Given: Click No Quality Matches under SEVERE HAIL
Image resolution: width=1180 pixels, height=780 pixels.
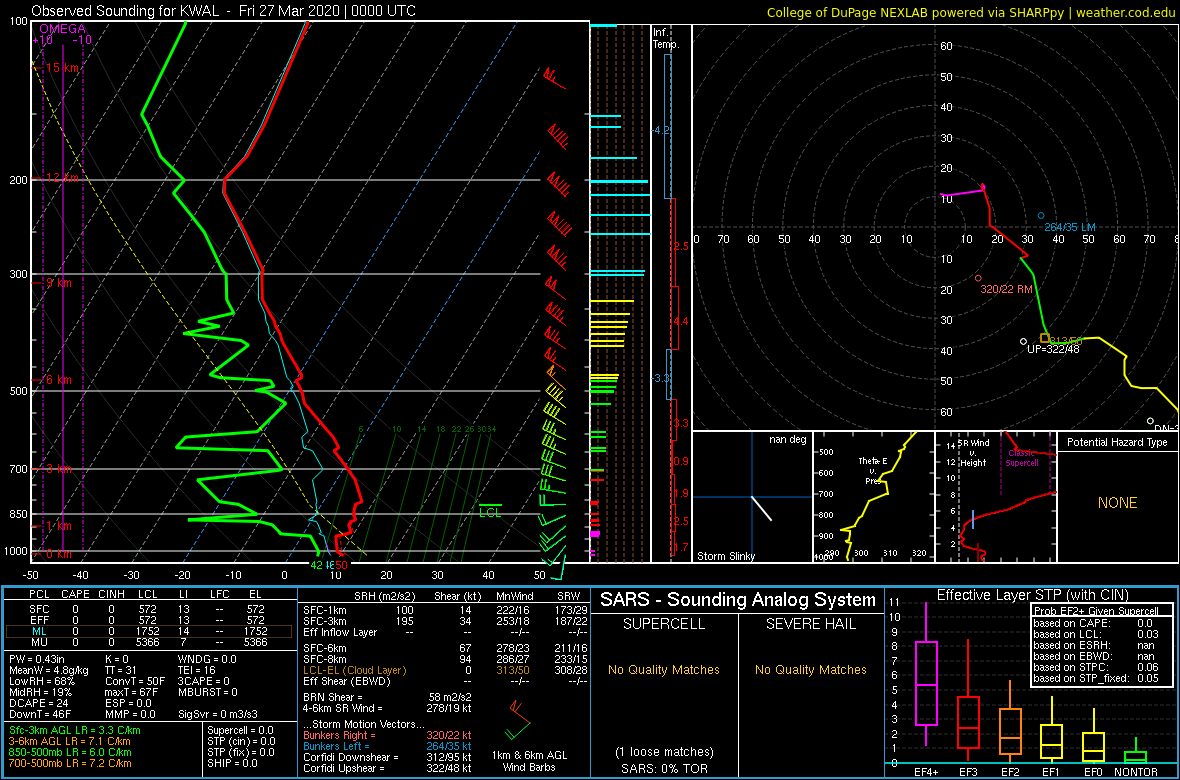Looking at the screenshot, I should [810, 670].
